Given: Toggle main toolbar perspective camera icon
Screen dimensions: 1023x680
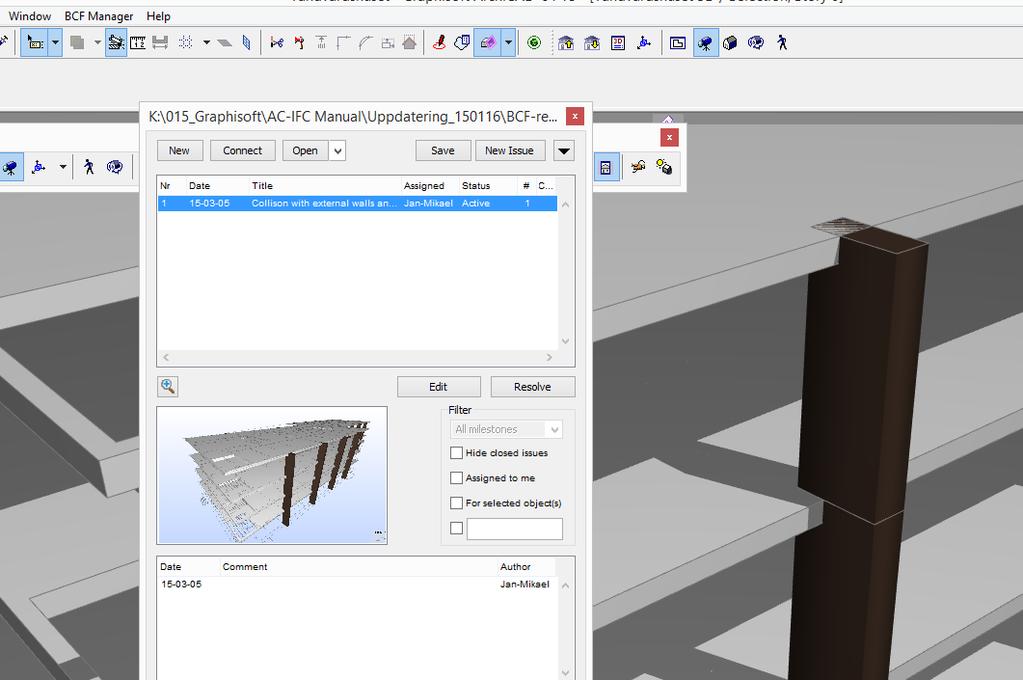Looking at the screenshot, I should [x=705, y=43].
